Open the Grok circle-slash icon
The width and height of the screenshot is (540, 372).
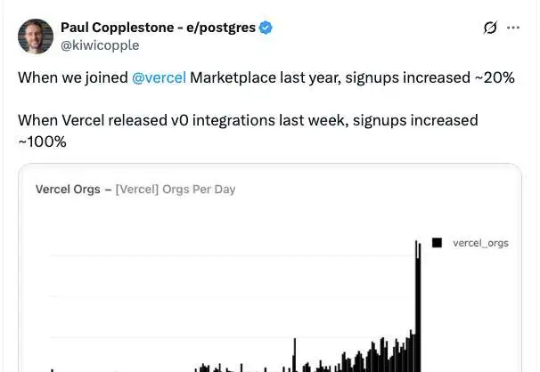point(490,28)
